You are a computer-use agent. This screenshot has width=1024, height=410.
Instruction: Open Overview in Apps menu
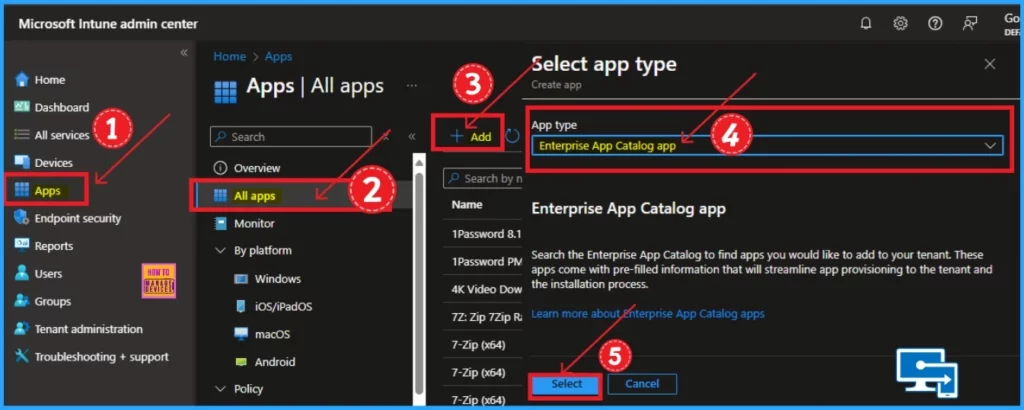tap(257, 168)
